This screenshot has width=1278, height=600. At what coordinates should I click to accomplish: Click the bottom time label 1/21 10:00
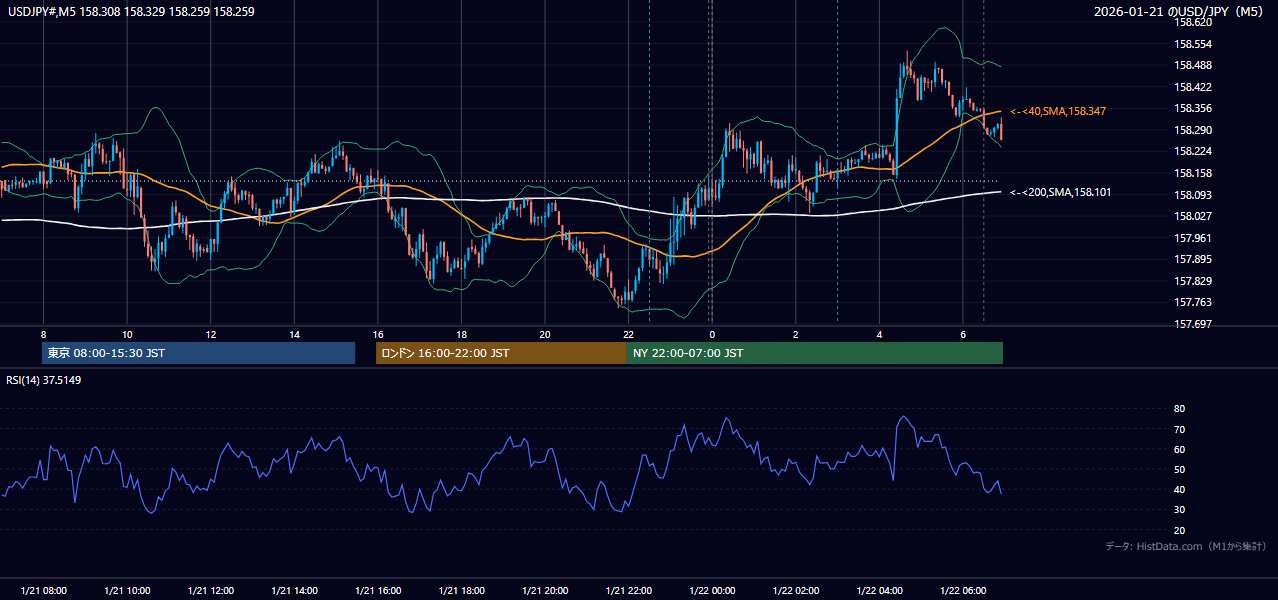coord(127,591)
